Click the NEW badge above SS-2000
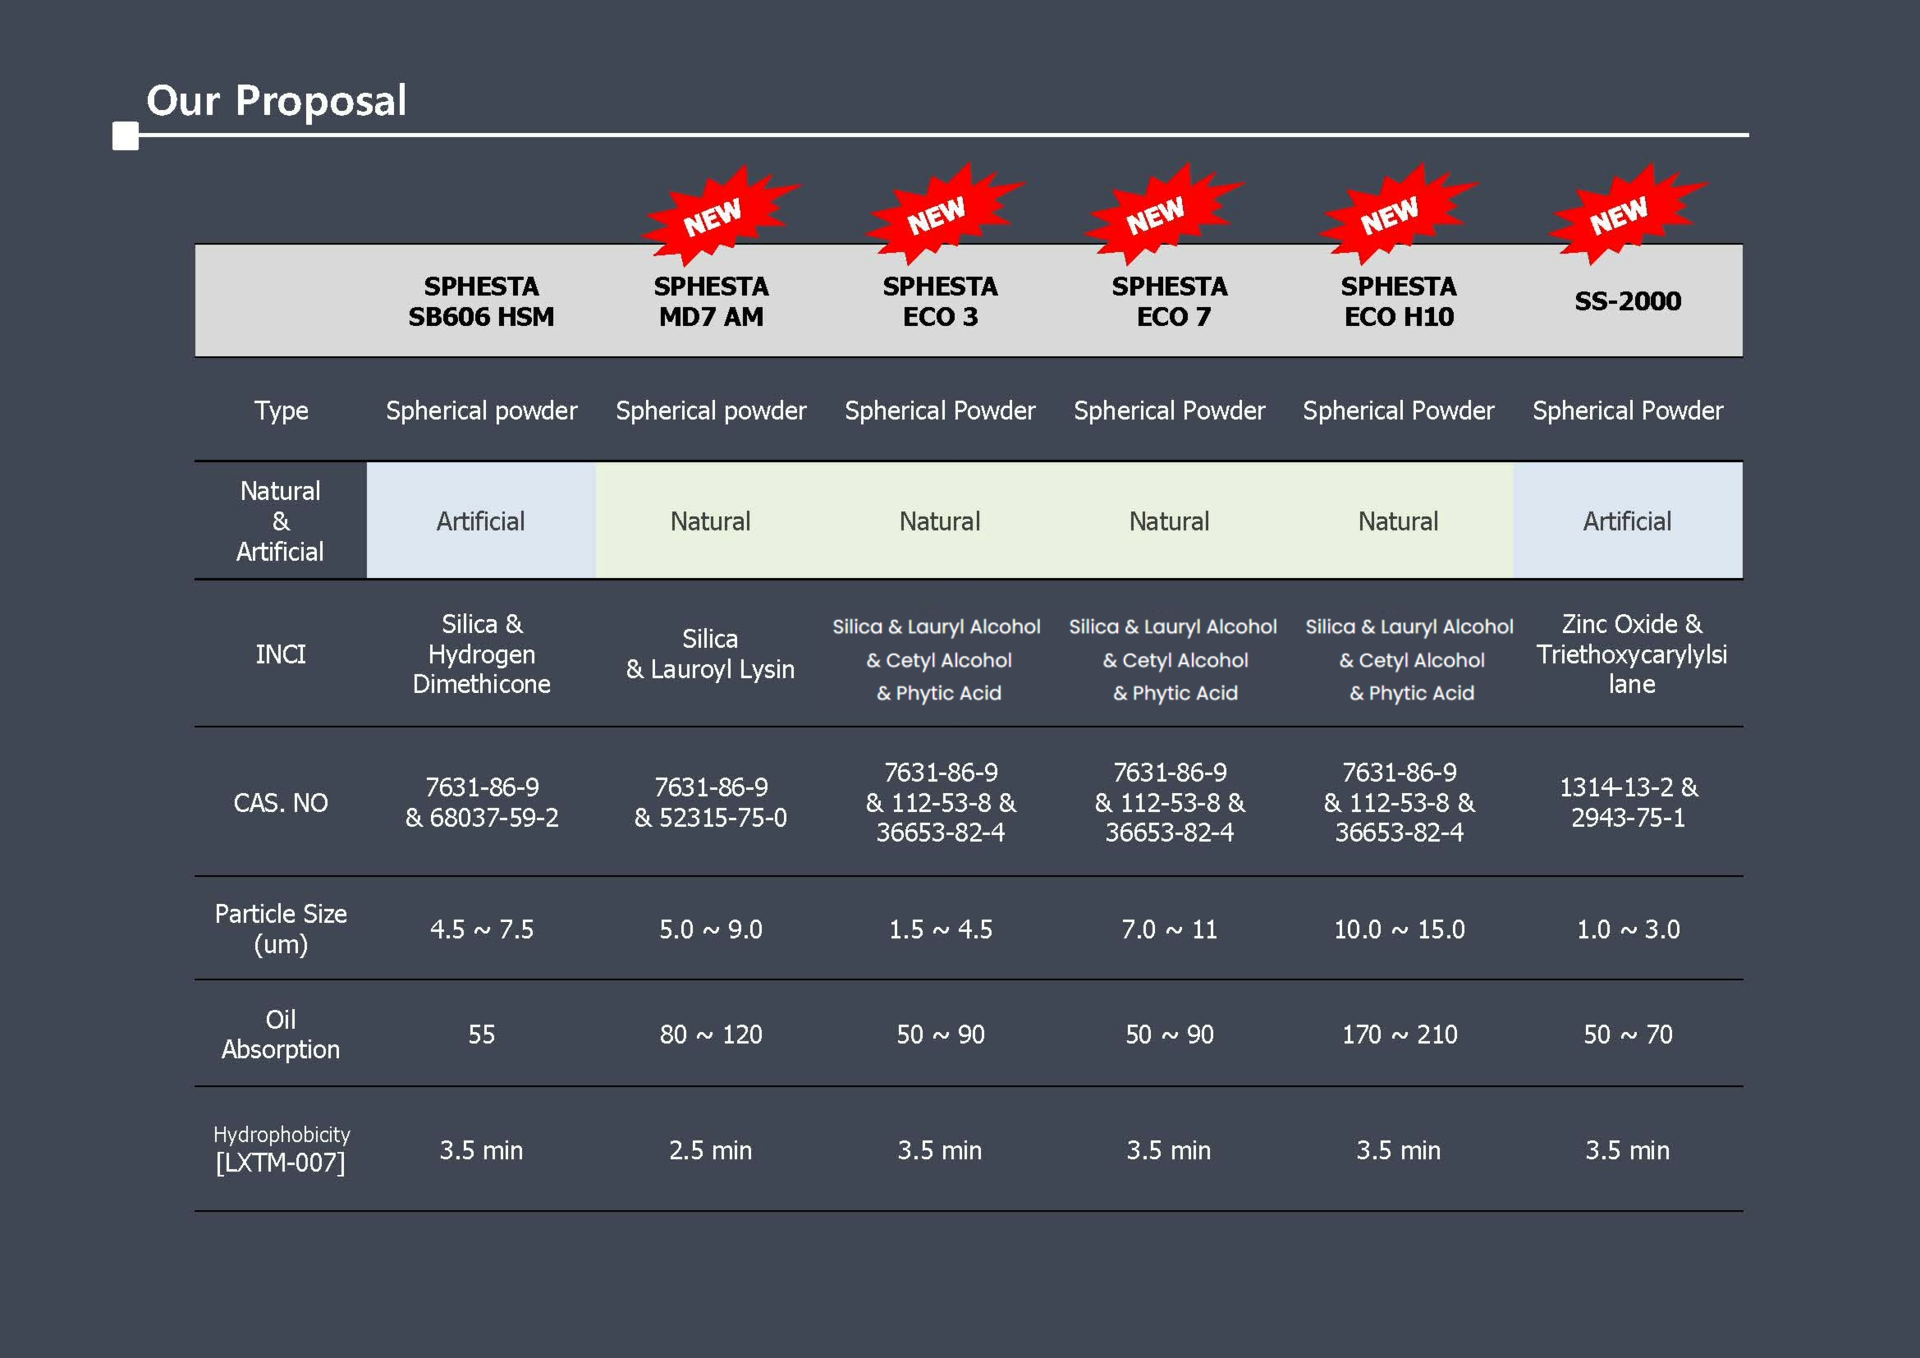 1620,214
